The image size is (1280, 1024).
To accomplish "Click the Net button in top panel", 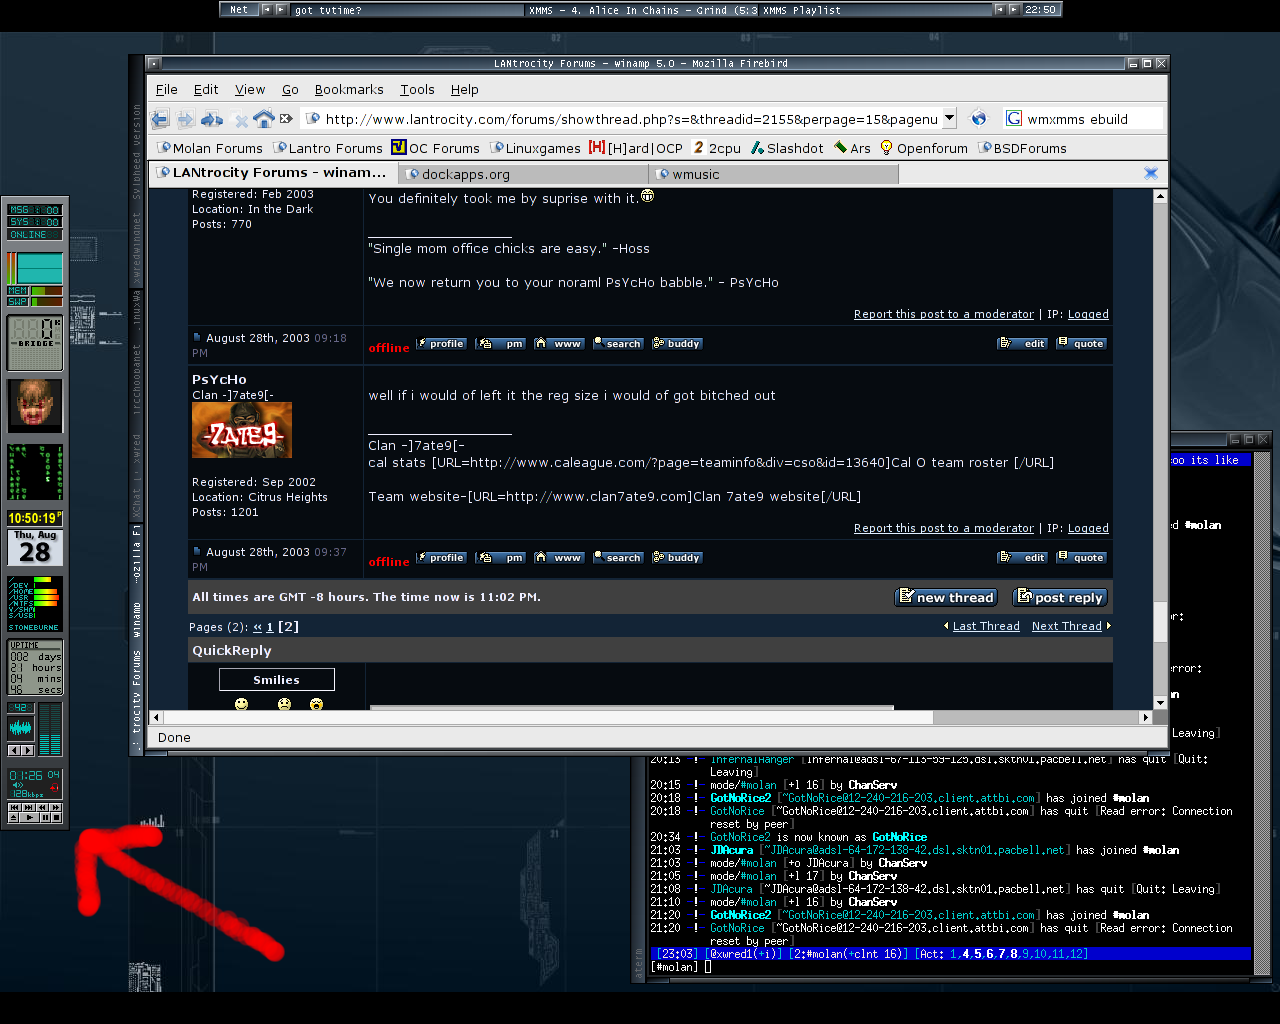I will (x=239, y=10).
